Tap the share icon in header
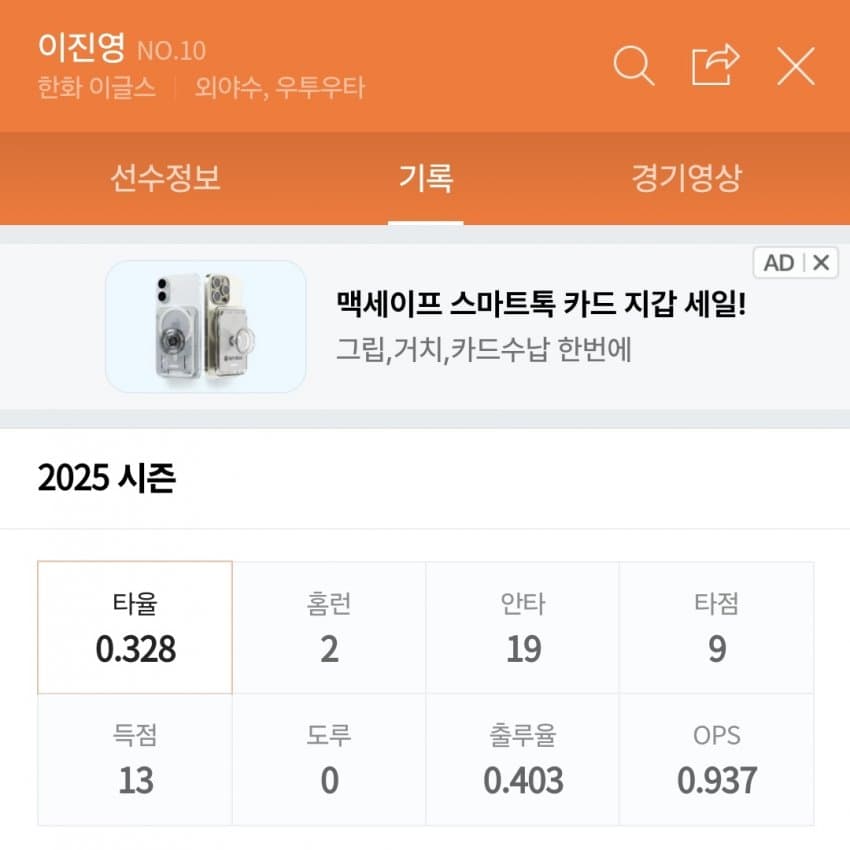Screen dimensions: 850x850 point(716,65)
